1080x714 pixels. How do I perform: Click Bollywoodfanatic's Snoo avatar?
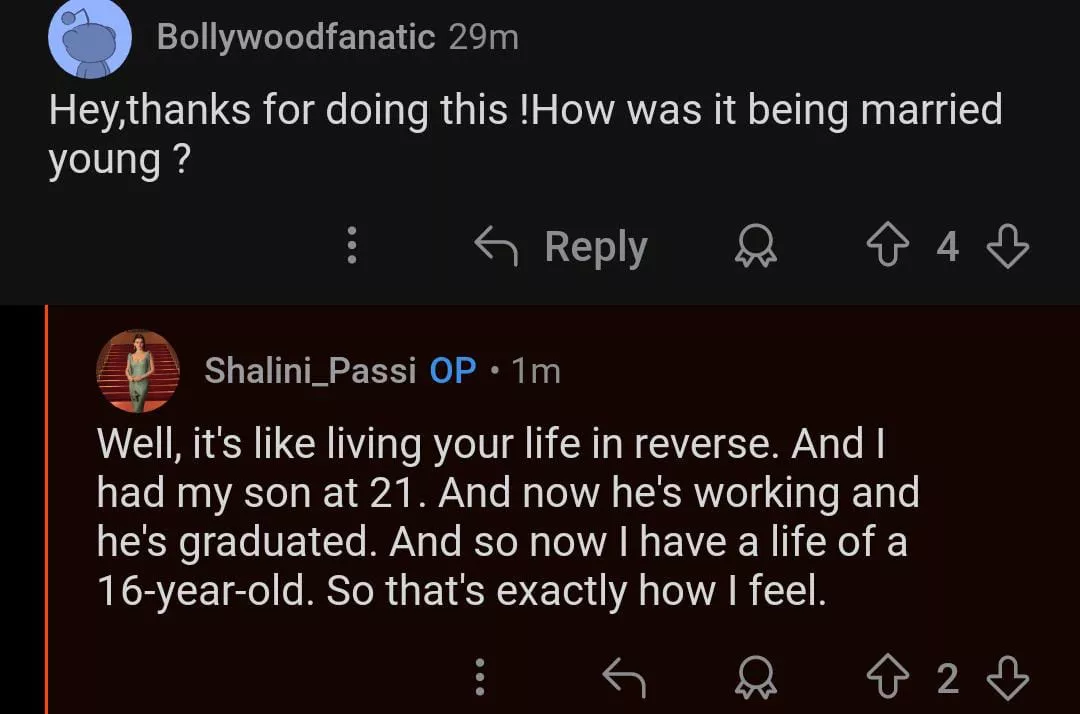(x=91, y=39)
